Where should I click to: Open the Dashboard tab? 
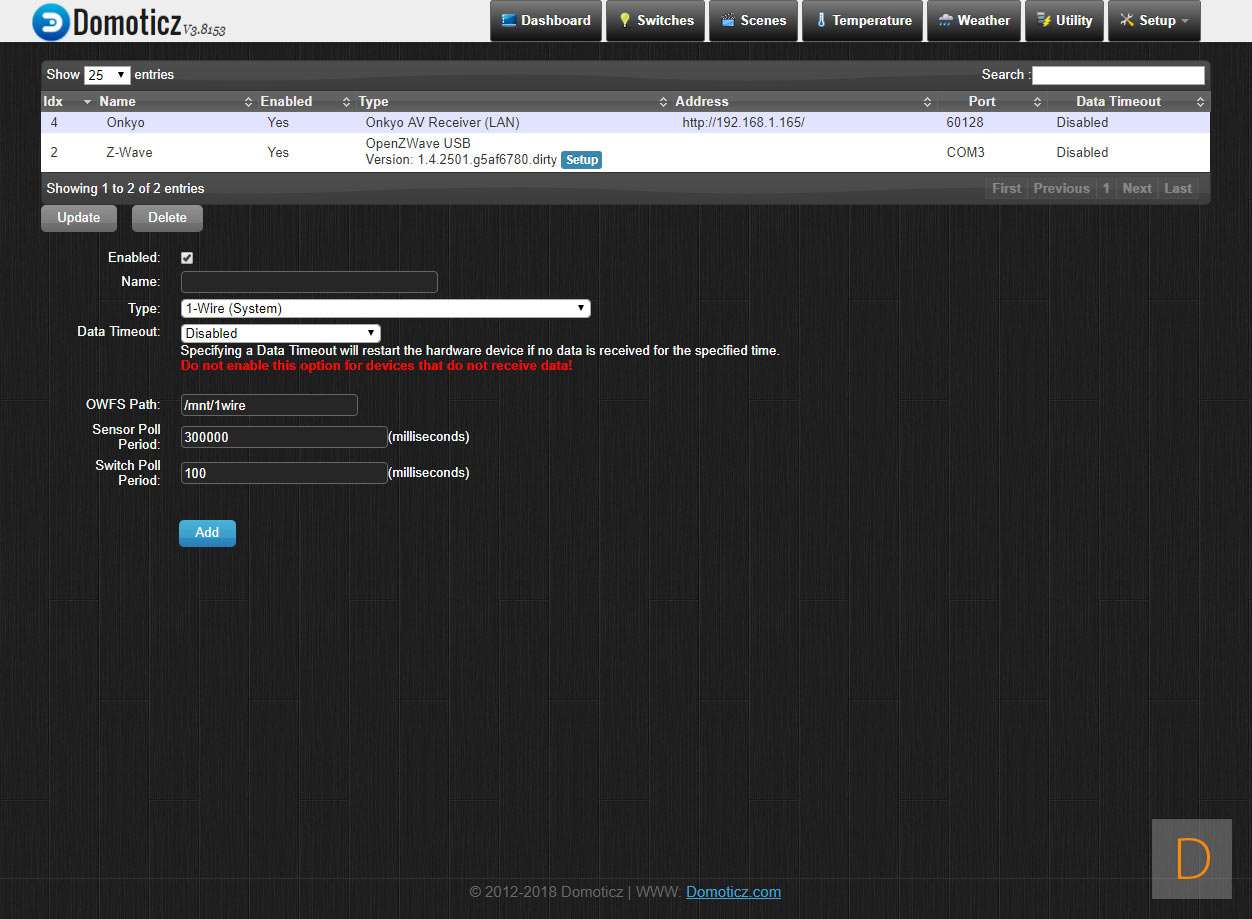click(546, 21)
